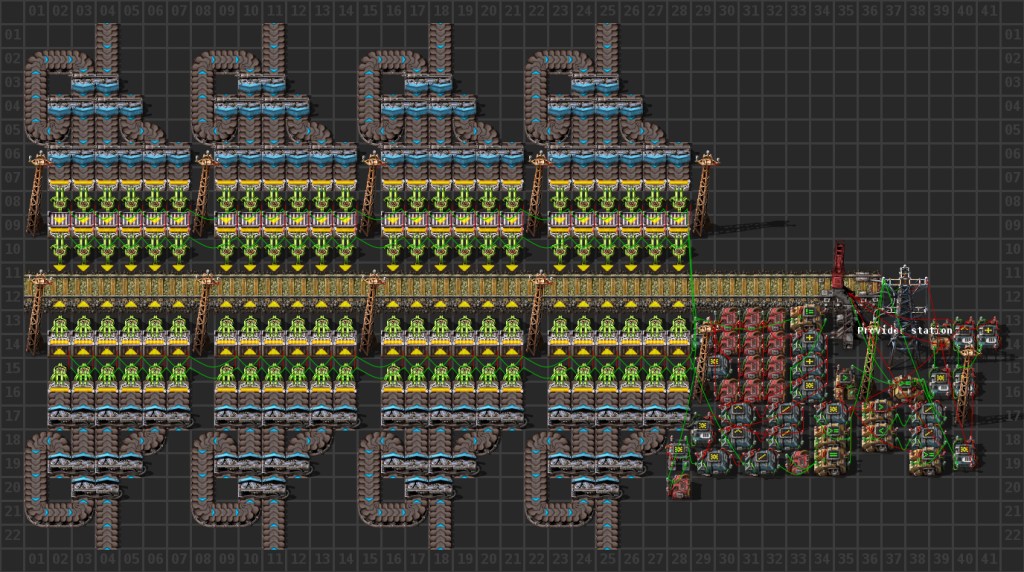Screen dimensions: 1024x572
Task: Open the rightmost "*" combinator near row 19
Action: pyautogui.click(x=964, y=454)
